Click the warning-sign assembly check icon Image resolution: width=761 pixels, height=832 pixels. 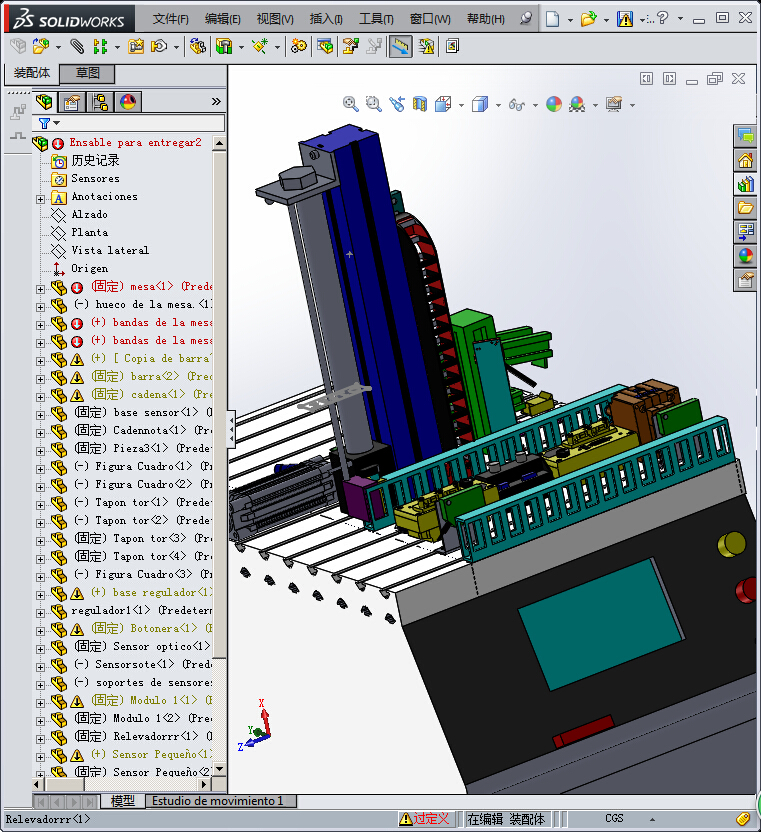426,47
